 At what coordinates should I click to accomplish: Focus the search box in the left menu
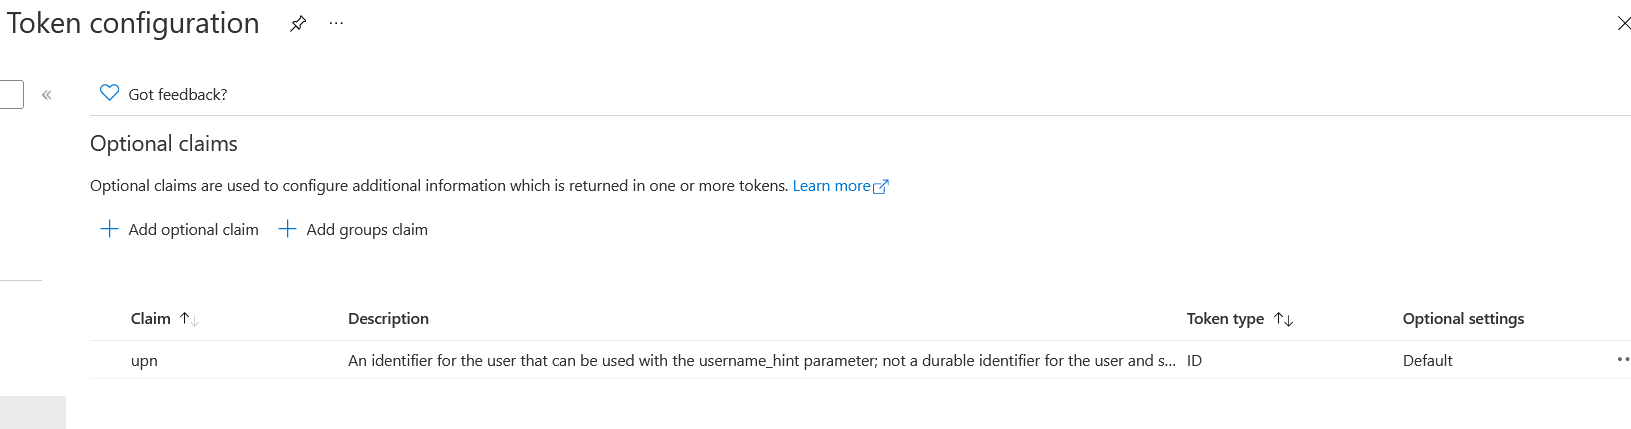coord(10,95)
